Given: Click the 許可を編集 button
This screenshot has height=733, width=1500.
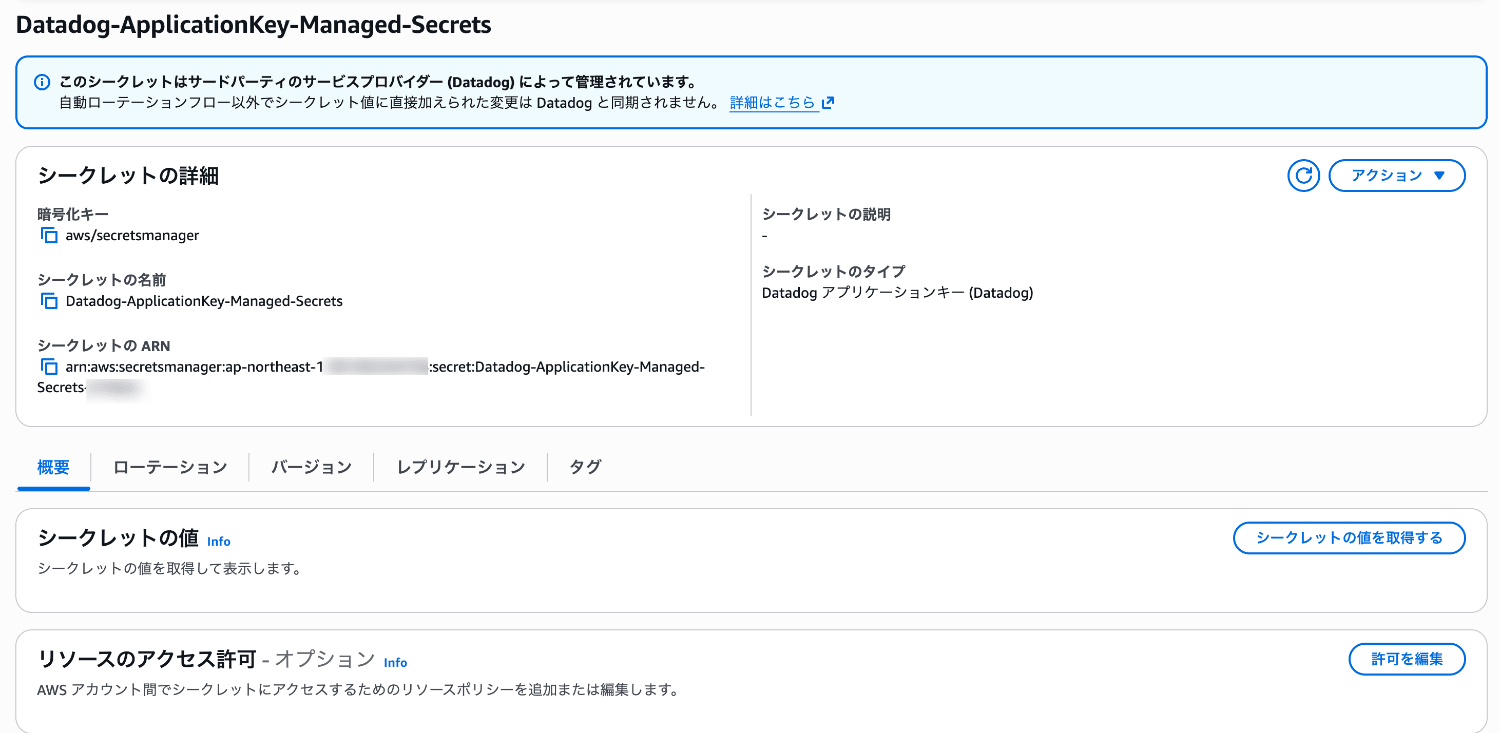Looking at the screenshot, I should coord(1407,659).
